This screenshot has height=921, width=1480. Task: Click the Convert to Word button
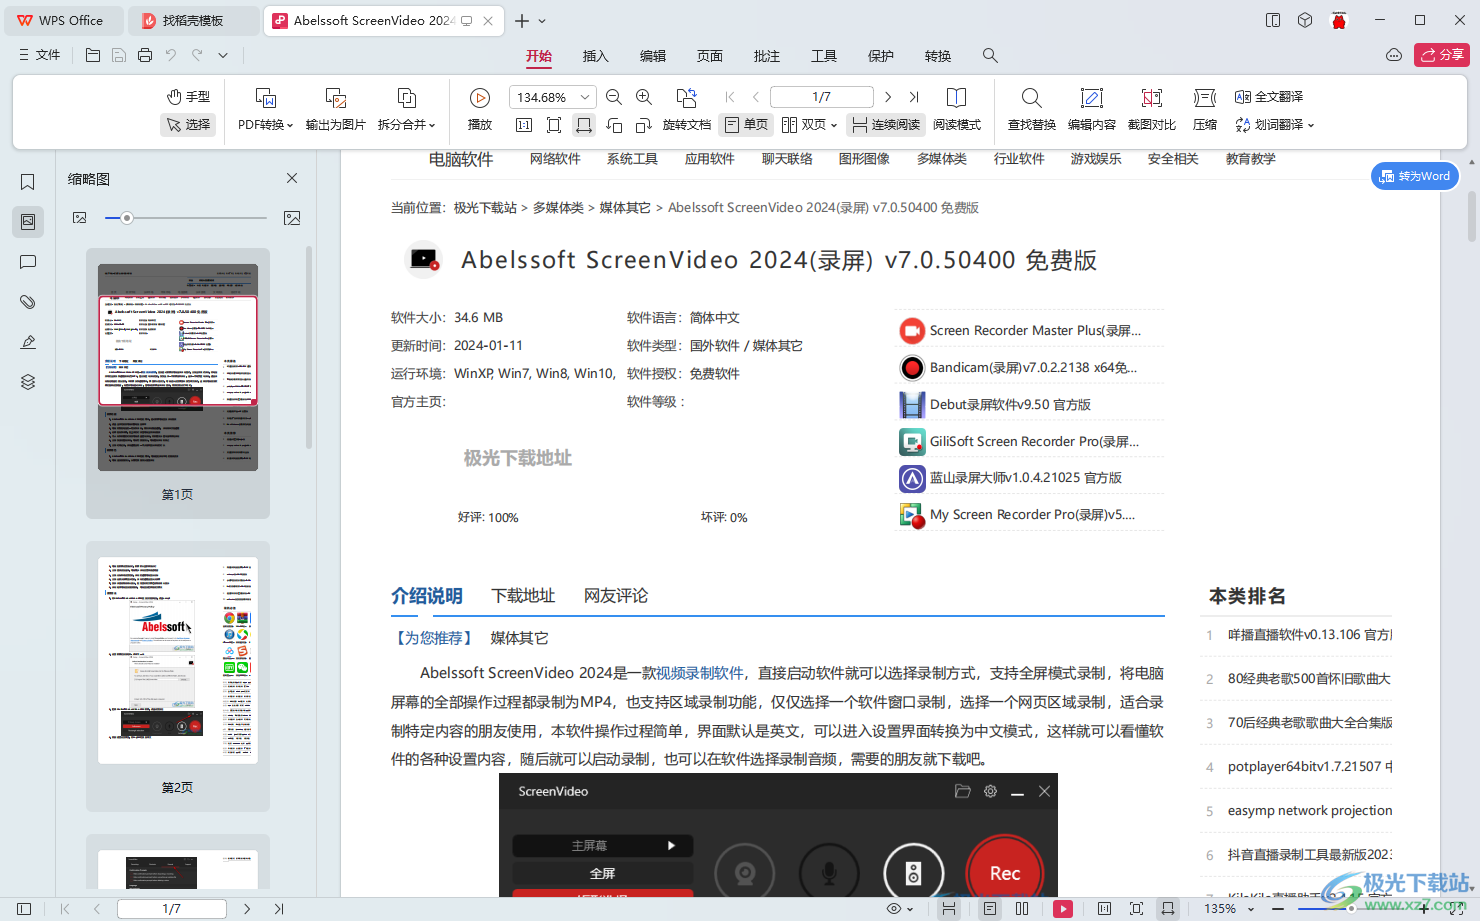coord(1415,176)
